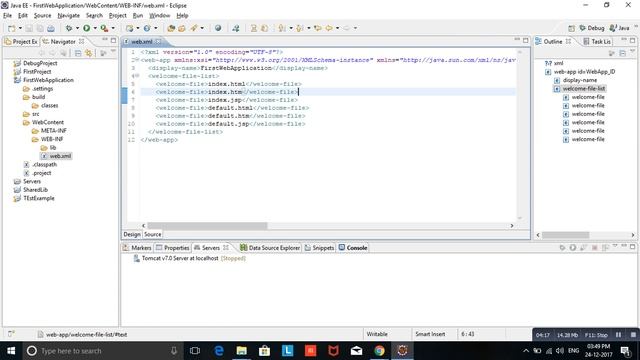This screenshot has height=360, width=640.
Task: Maximize the web.xml editor area
Action: click(x=526, y=40)
